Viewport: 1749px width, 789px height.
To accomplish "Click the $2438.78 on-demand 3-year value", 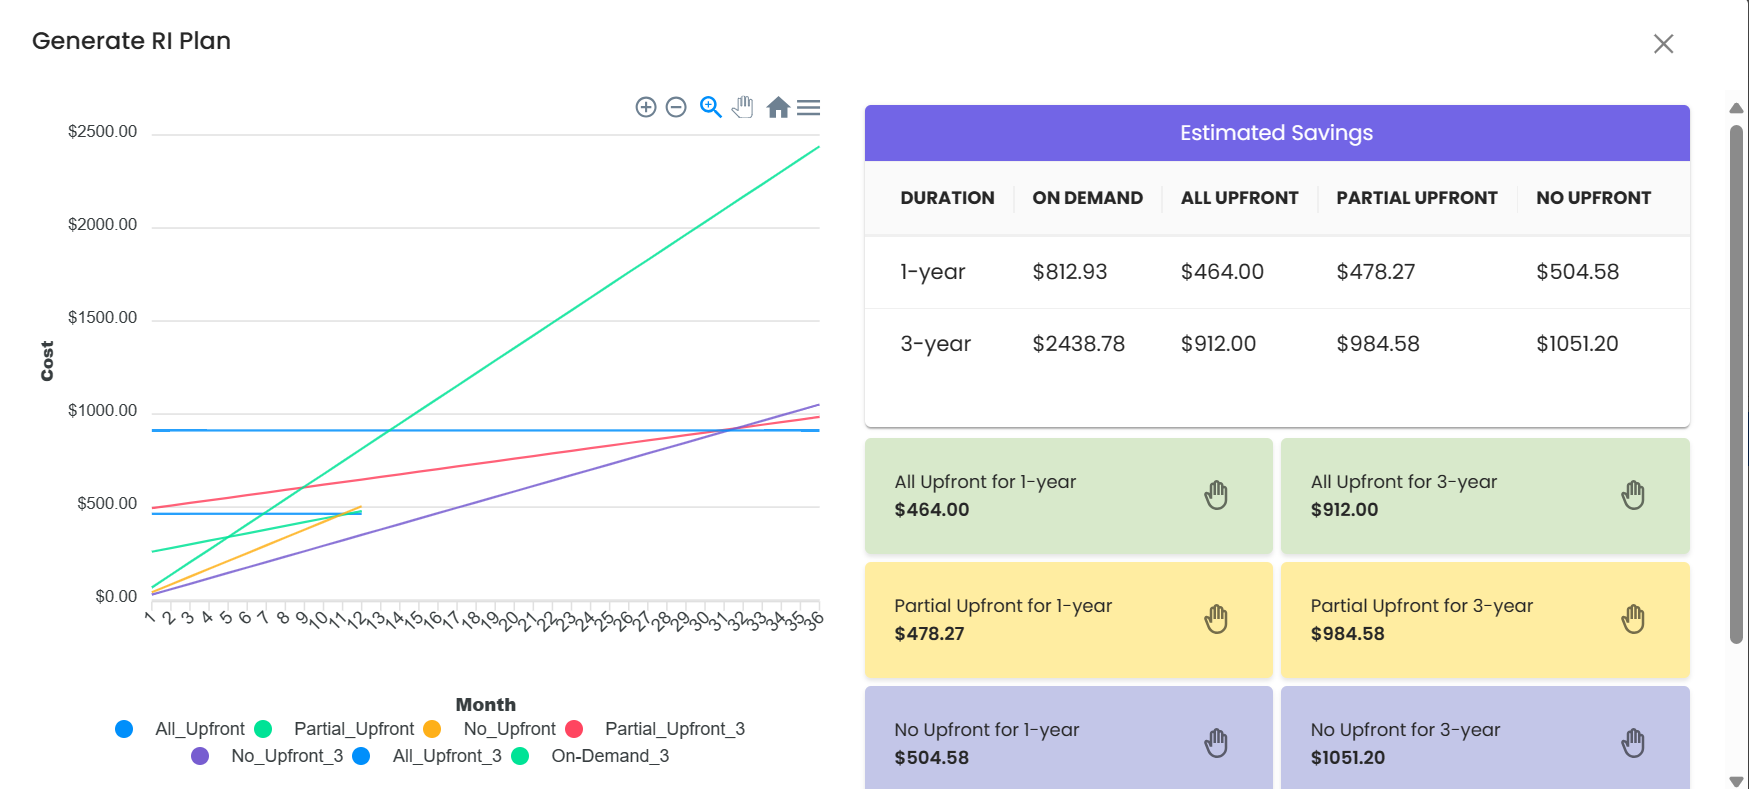I will point(1079,344).
